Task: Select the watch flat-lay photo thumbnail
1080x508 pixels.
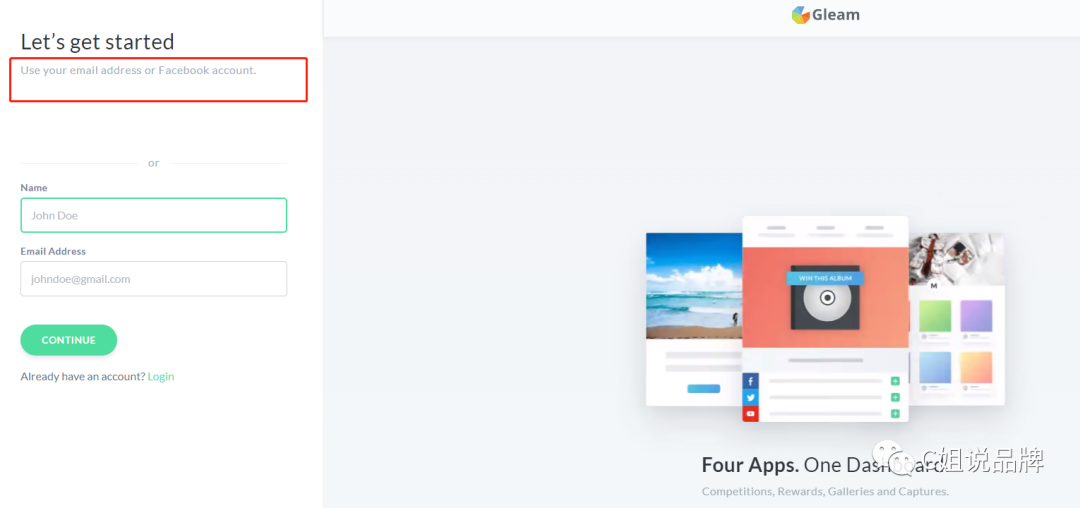Action: coord(957,259)
